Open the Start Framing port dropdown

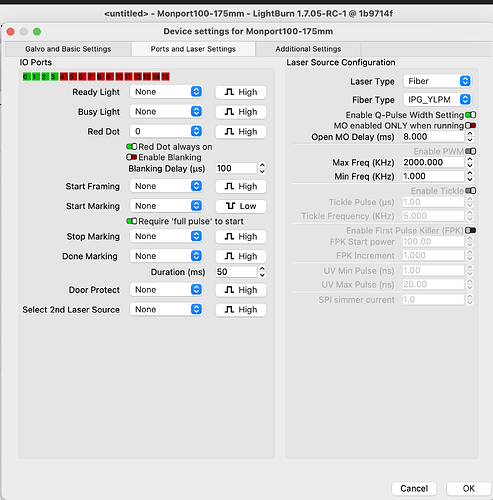click(166, 186)
